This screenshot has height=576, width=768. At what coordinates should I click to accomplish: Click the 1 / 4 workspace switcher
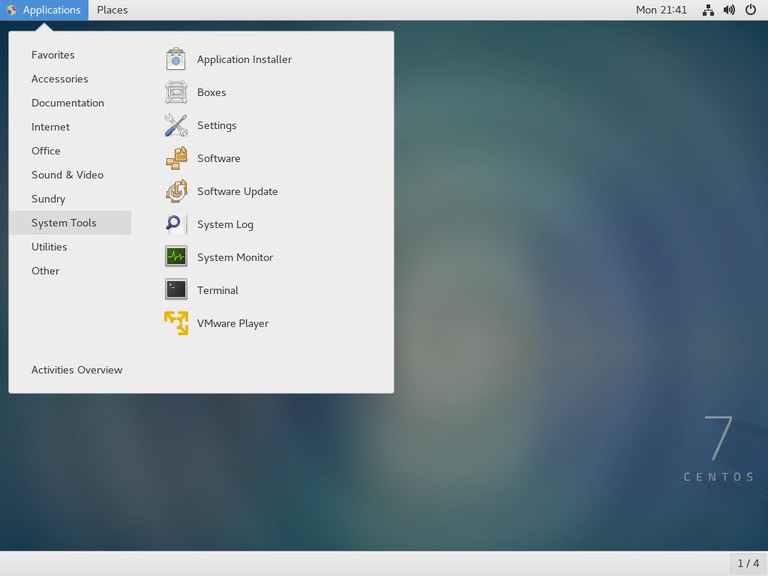click(747, 563)
